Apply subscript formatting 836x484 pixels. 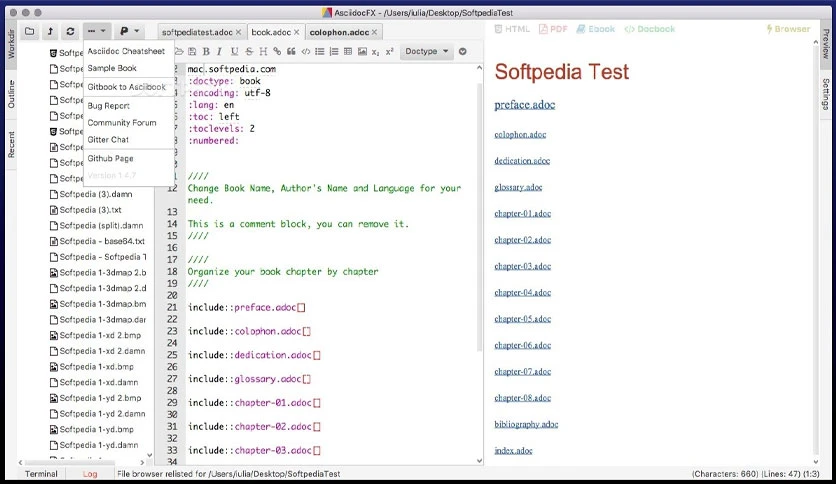click(x=376, y=52)
